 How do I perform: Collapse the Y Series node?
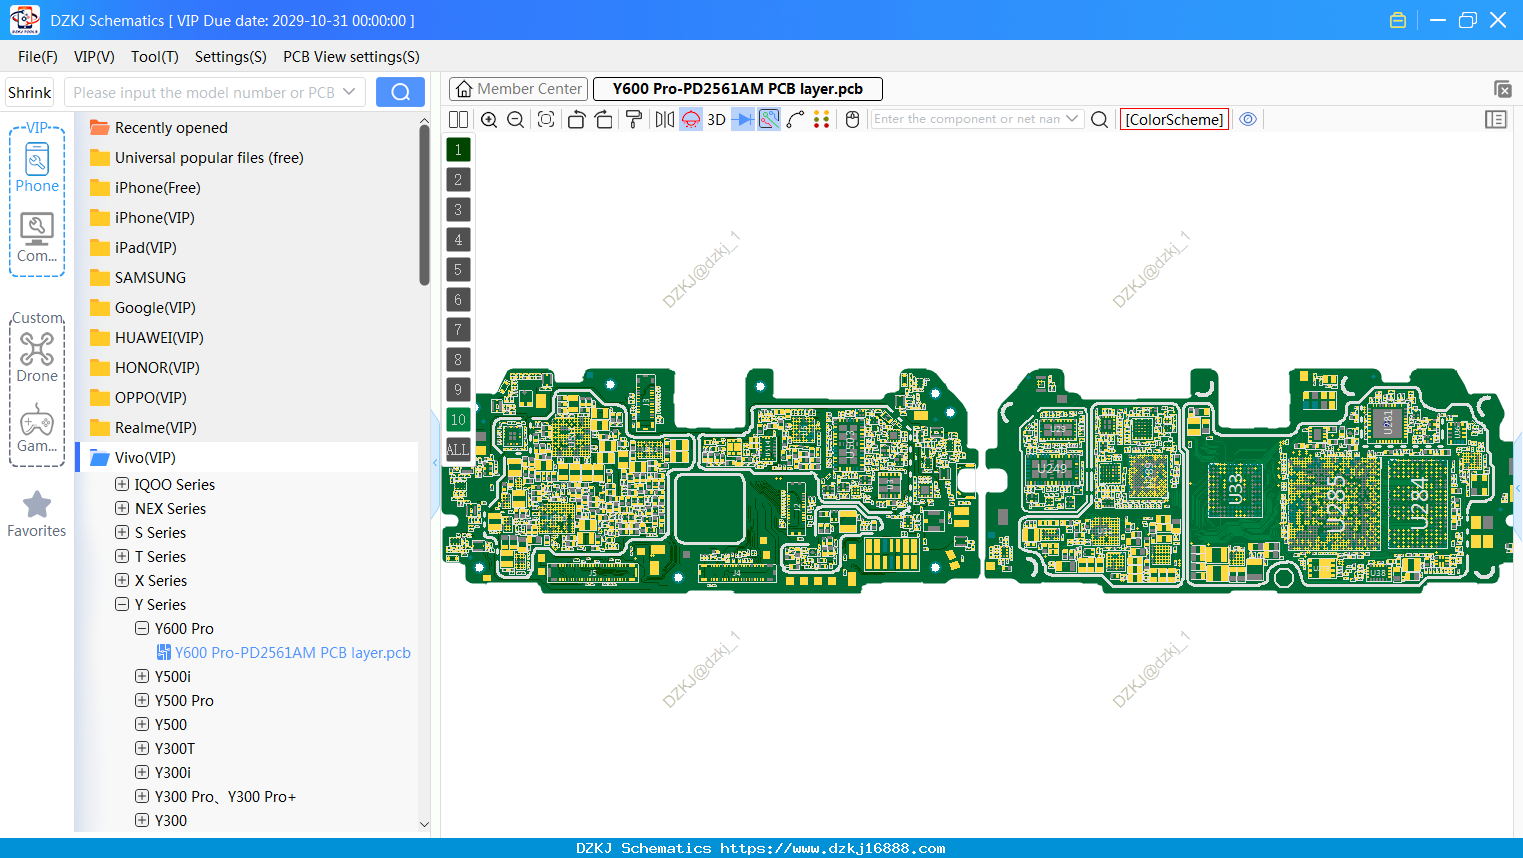122,604
